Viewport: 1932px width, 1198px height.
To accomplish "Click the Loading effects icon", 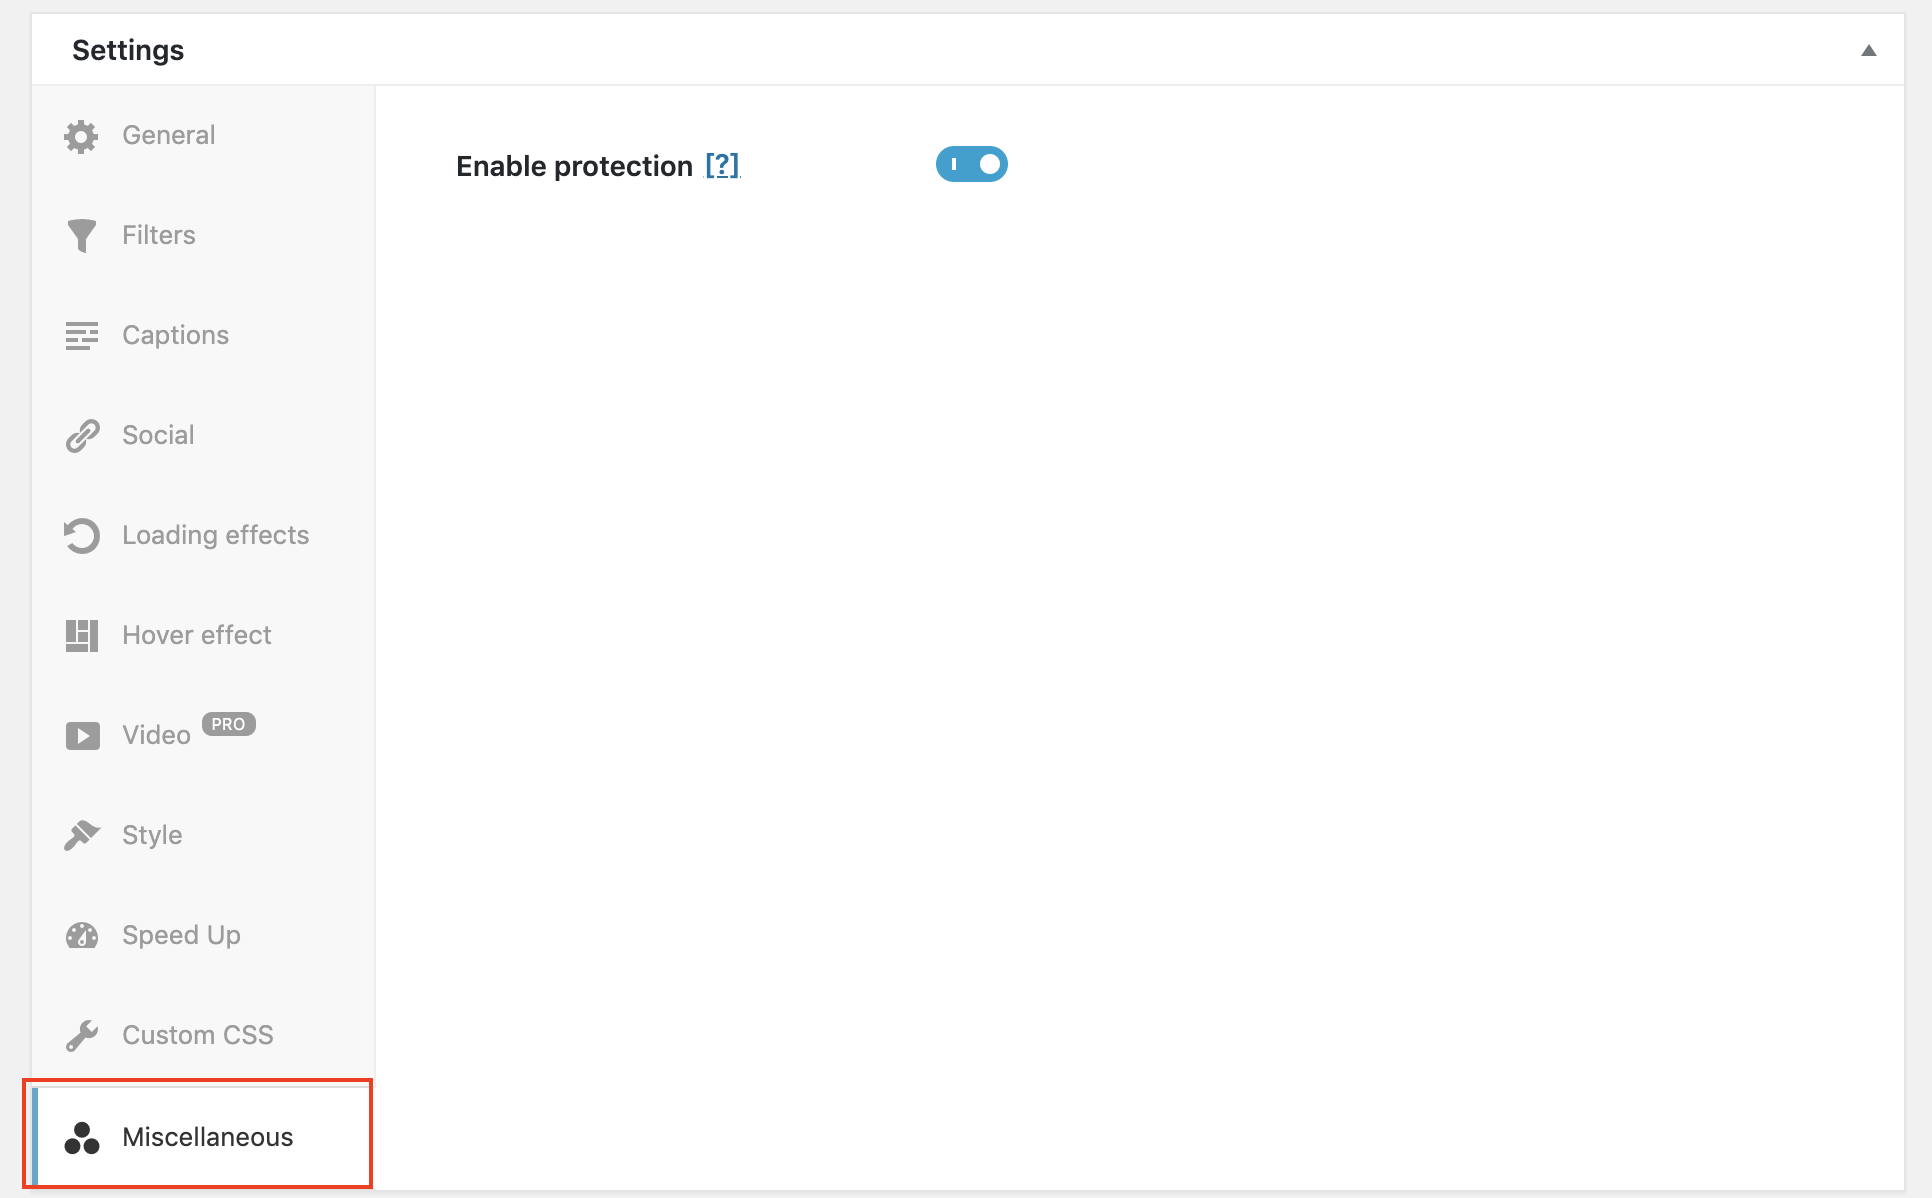I will (81, 536).
